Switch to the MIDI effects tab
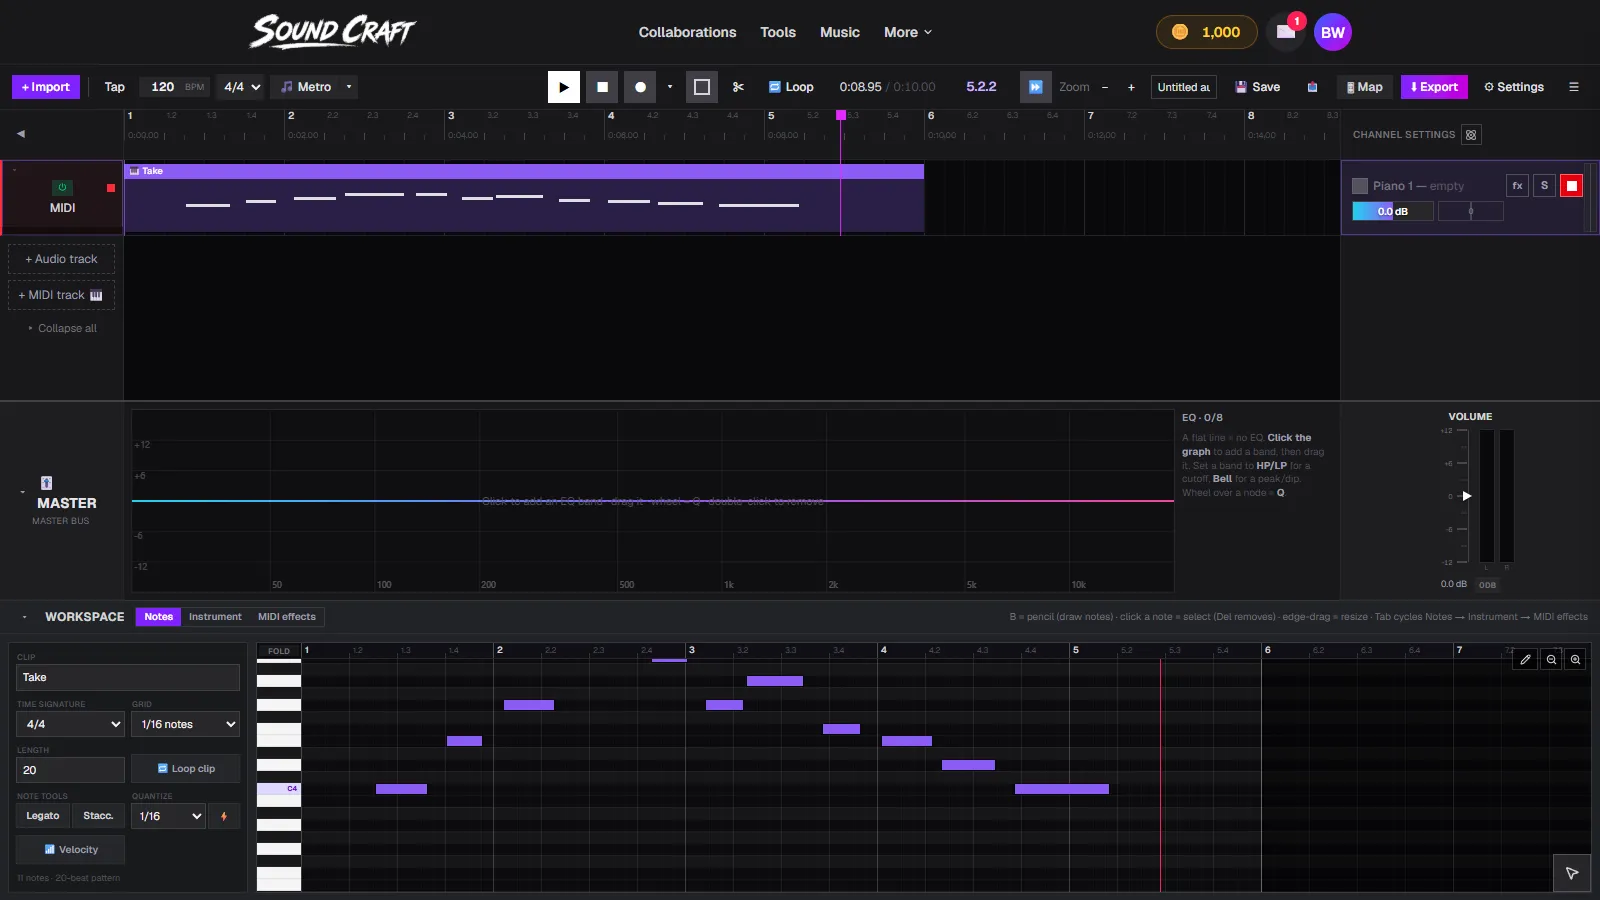1600x900 pixels. click(x=287, y=617)
